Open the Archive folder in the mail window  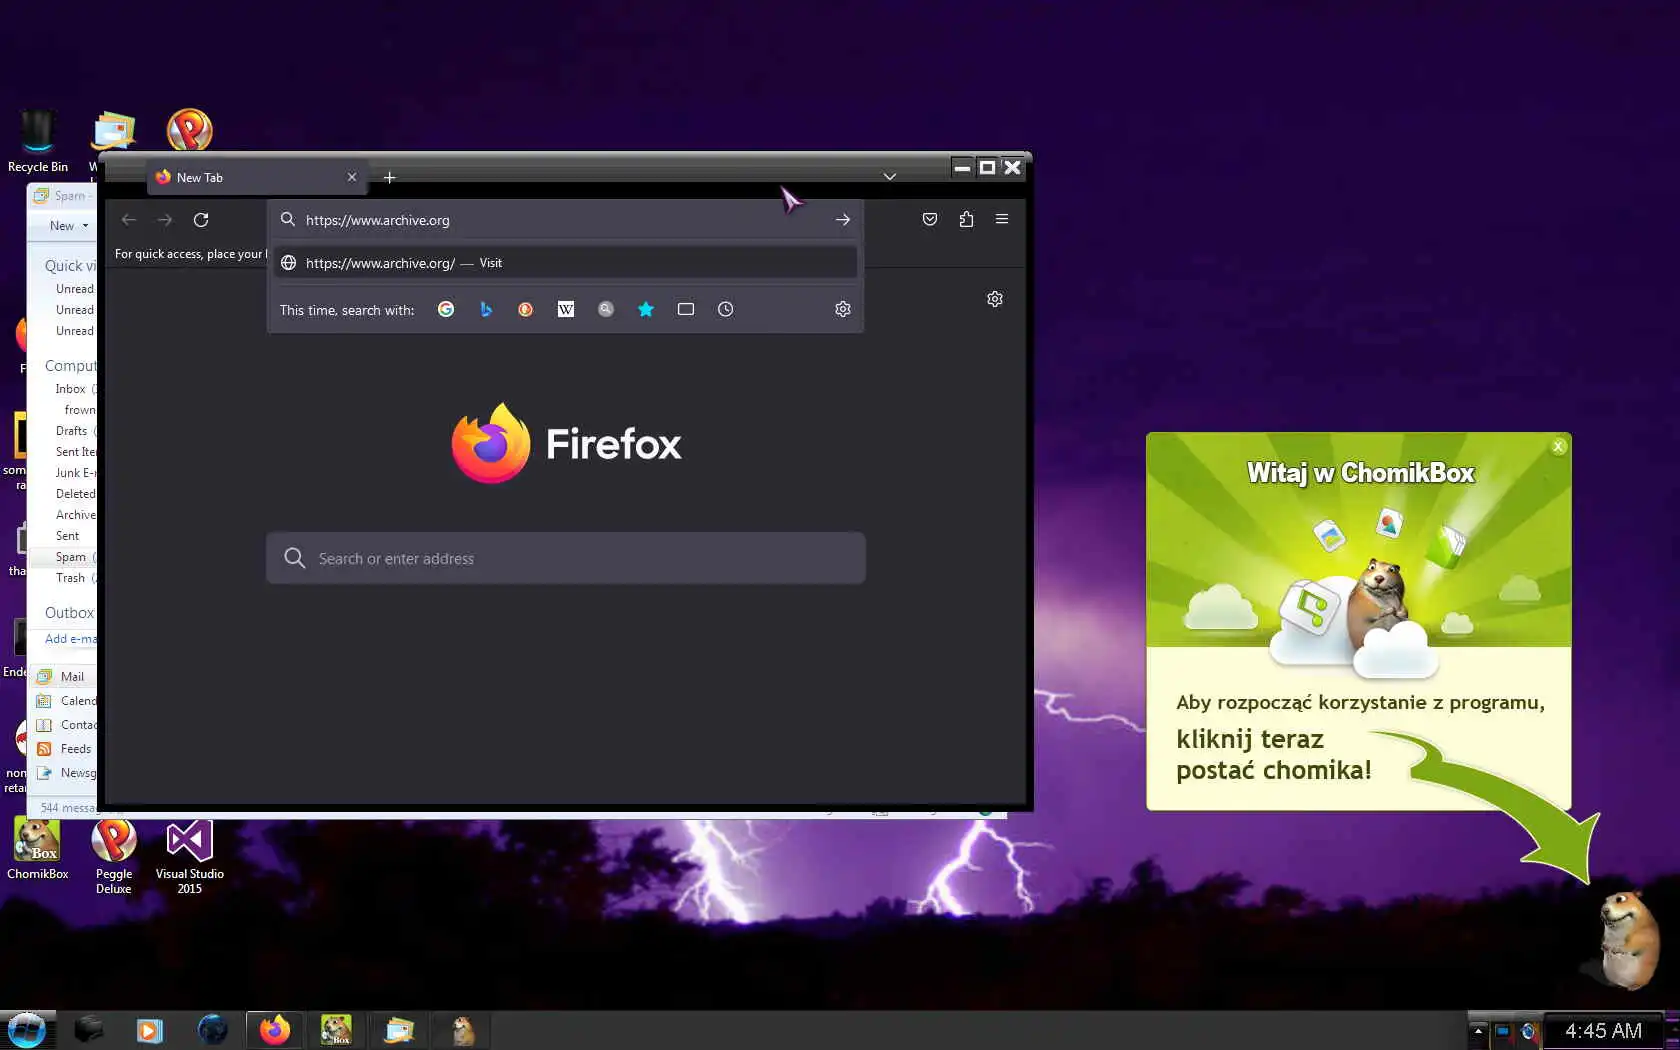pos(76,515)
